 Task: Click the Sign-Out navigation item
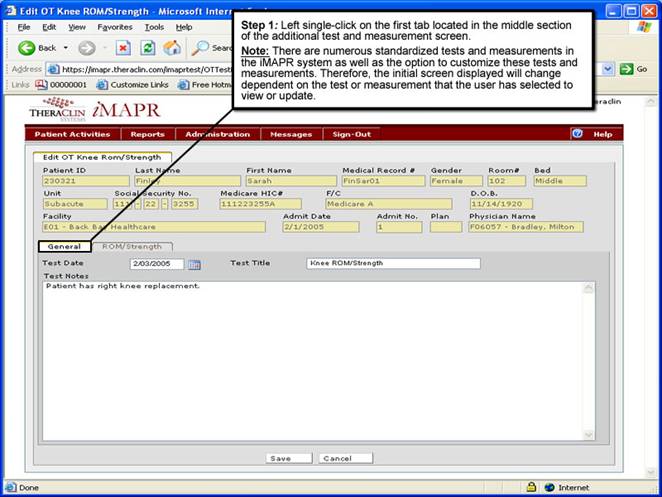click(351, 134)
